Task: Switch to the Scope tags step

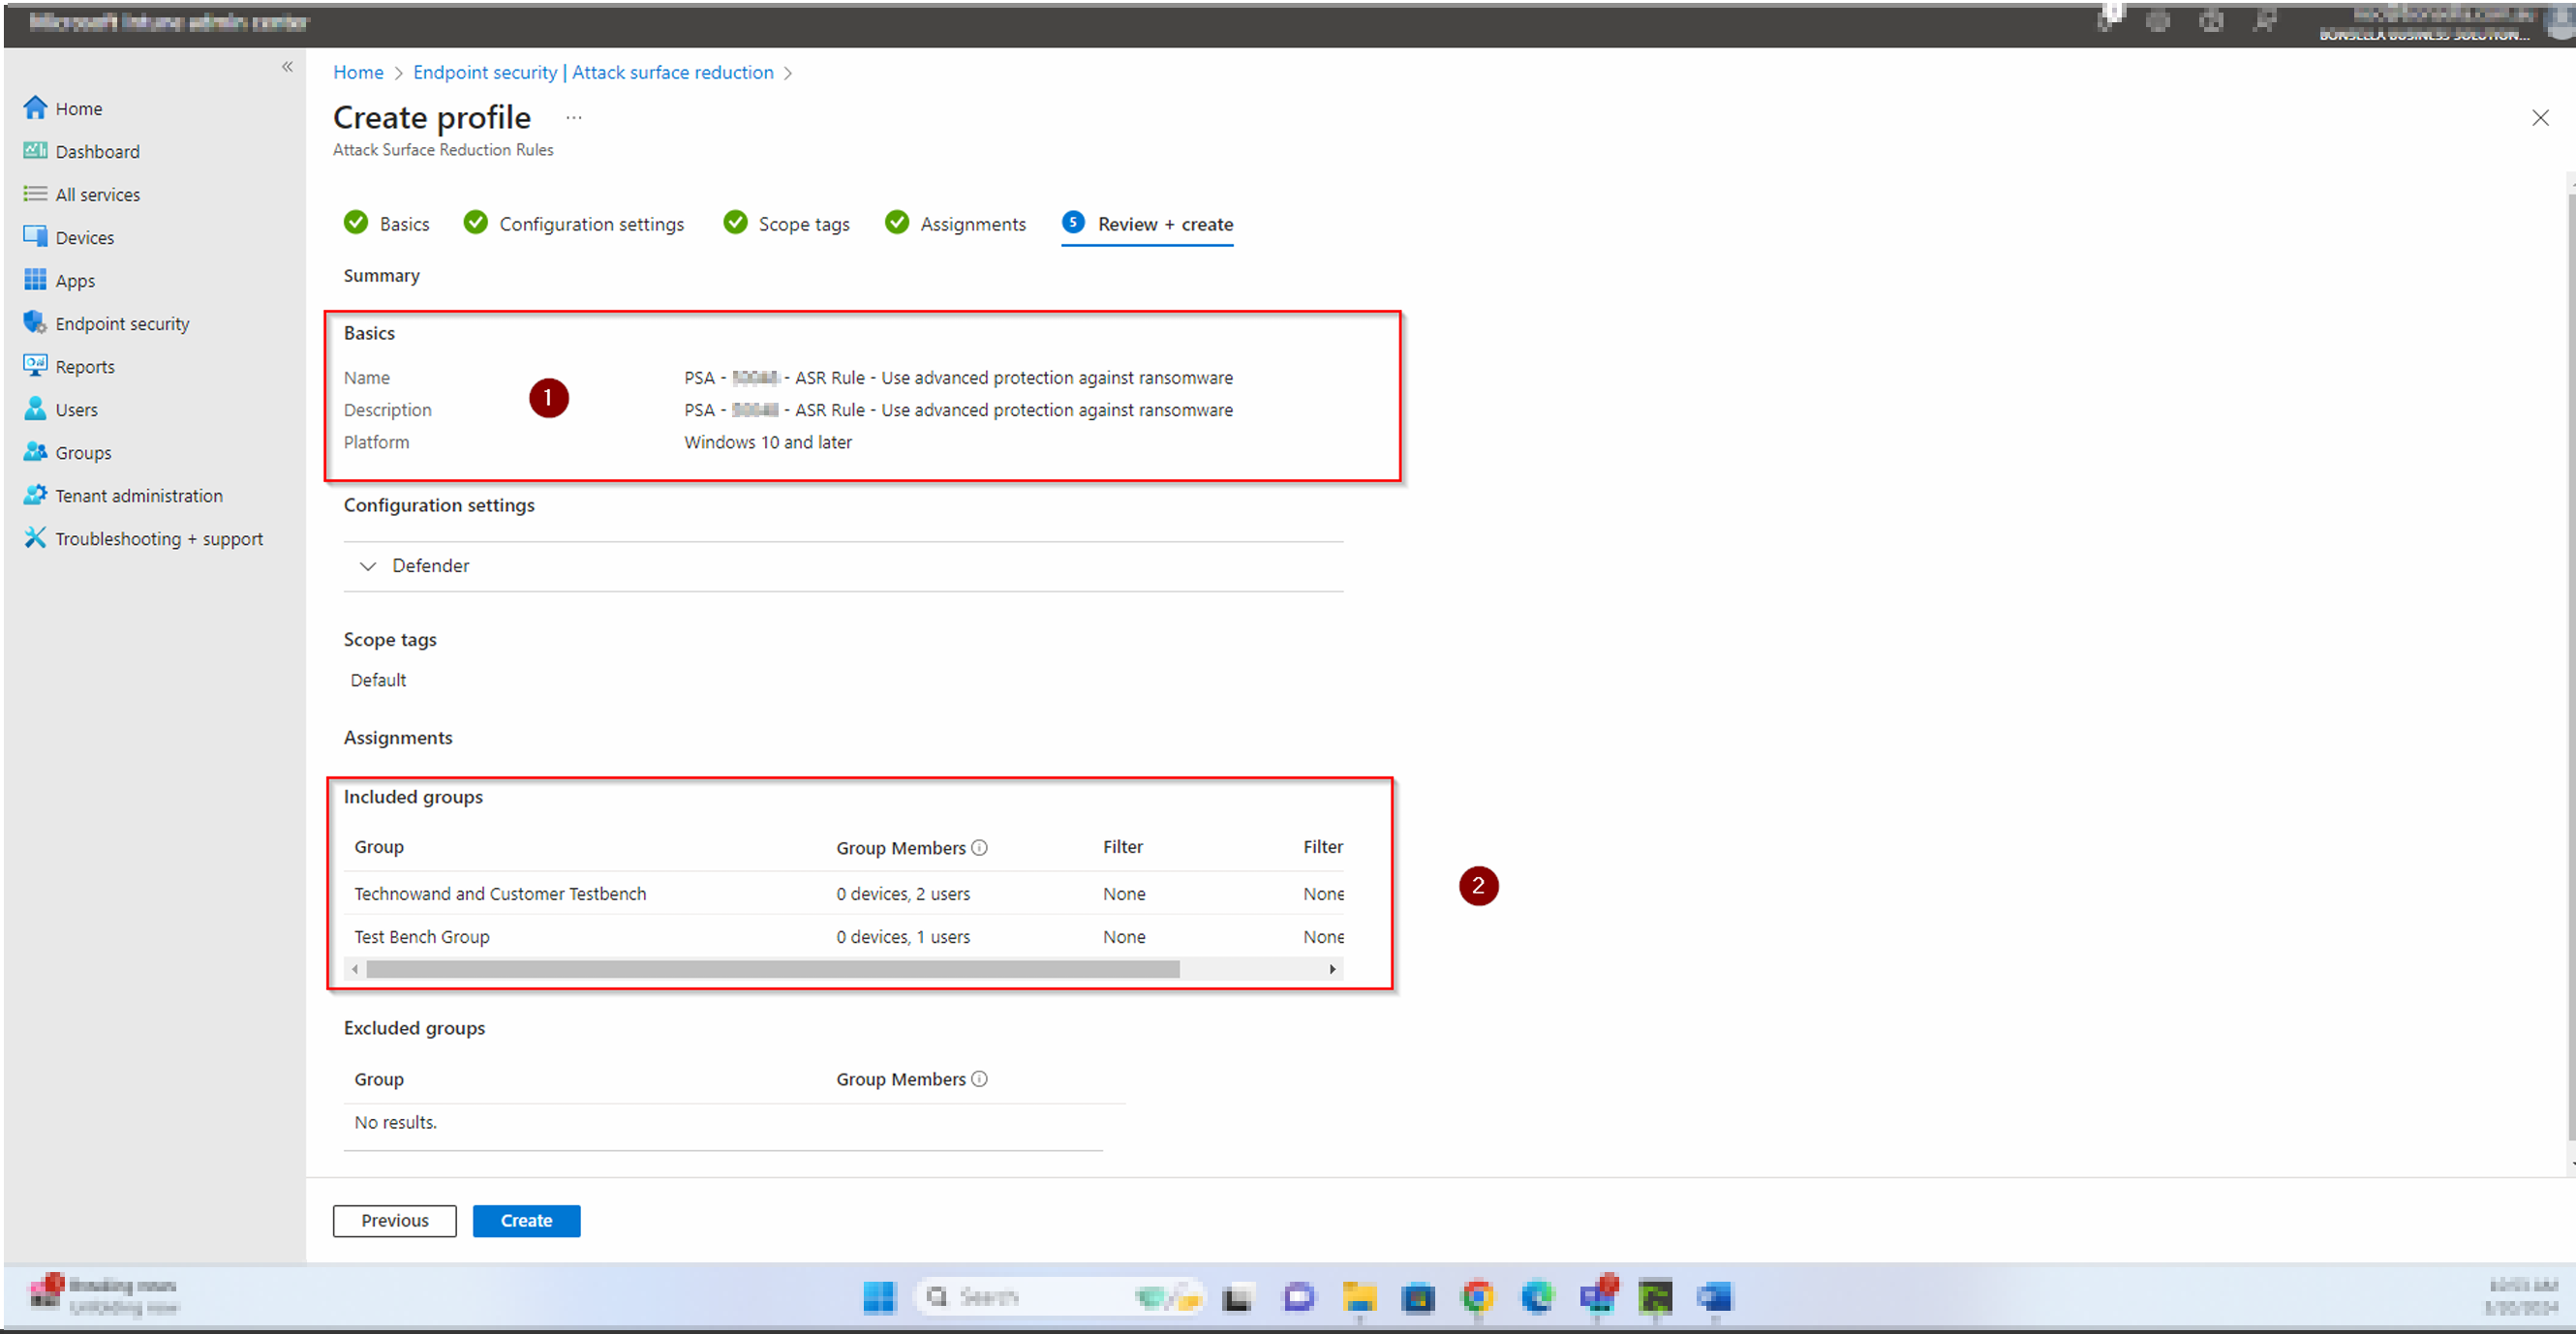Action: coord(787,223)
